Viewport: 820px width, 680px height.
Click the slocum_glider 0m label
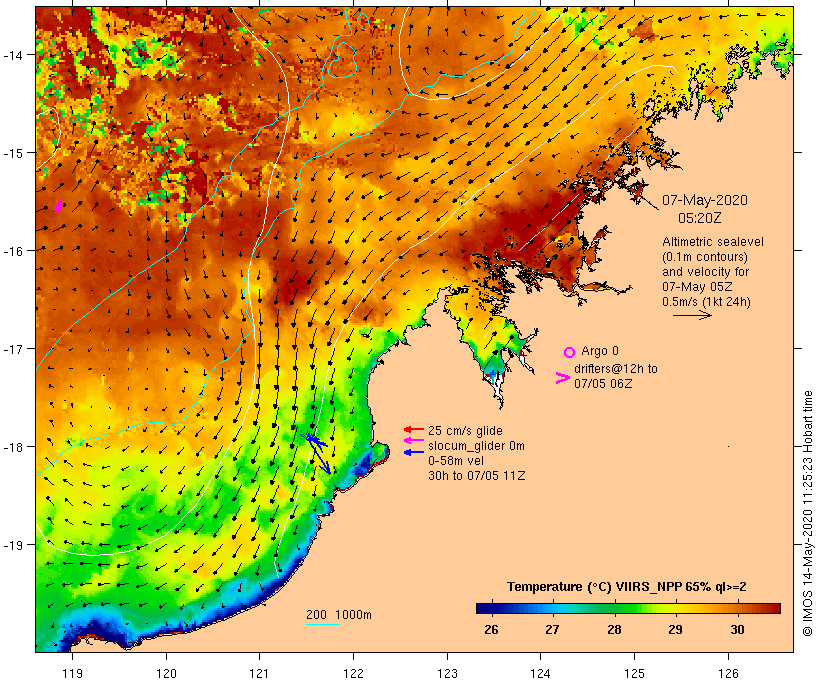coord(476,446)
